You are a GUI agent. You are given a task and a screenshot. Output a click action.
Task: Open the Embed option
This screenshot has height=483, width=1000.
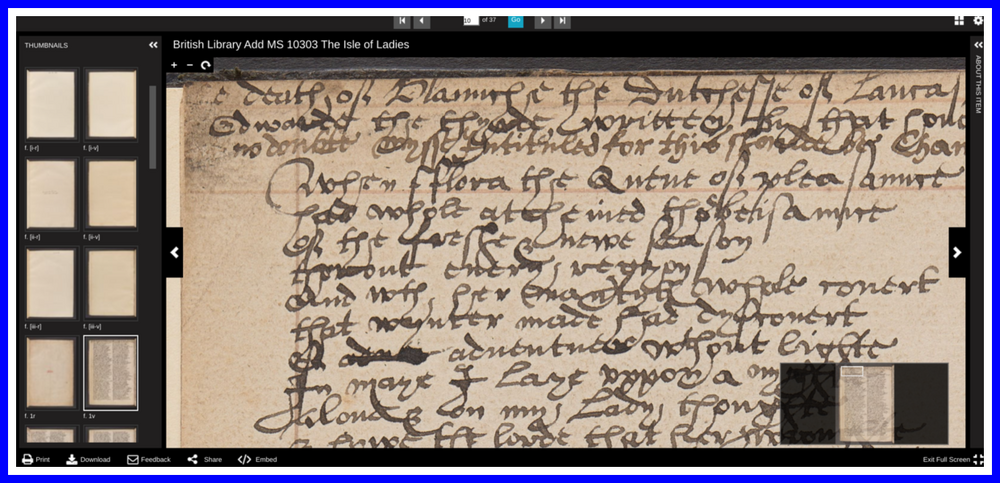[257, 459]
